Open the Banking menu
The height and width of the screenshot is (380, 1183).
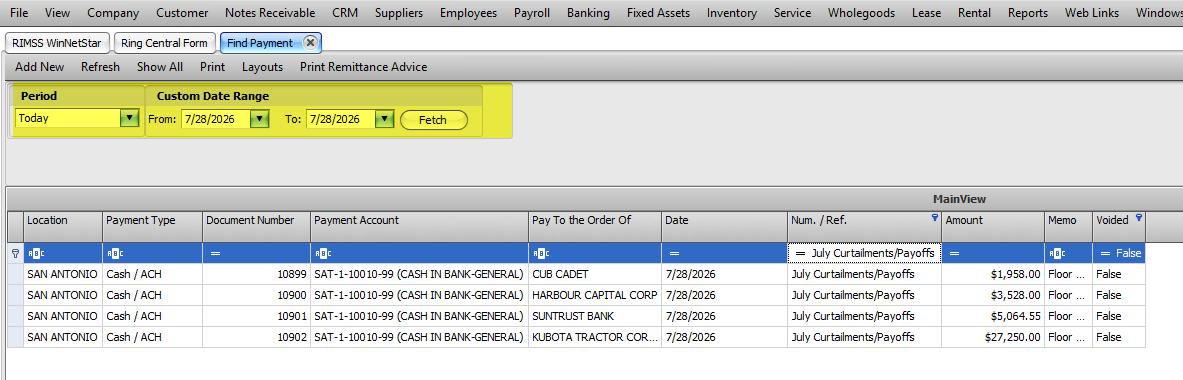tap(588, 13)
